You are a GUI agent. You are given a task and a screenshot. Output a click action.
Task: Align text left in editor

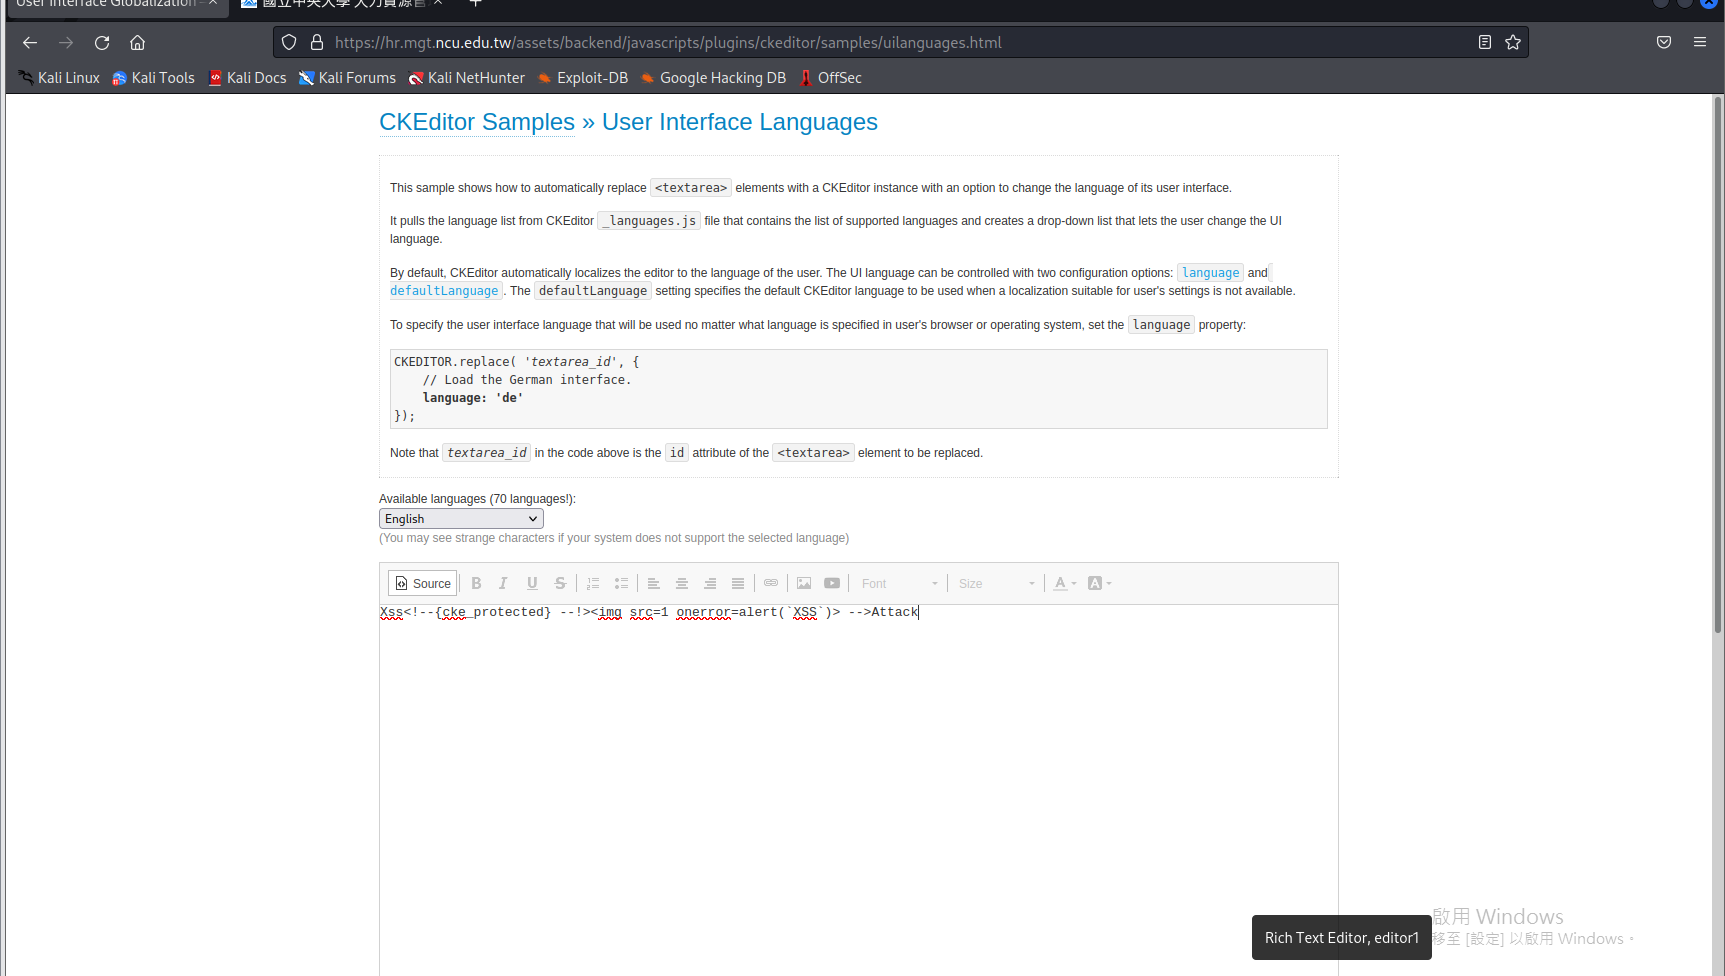(654, 583)
